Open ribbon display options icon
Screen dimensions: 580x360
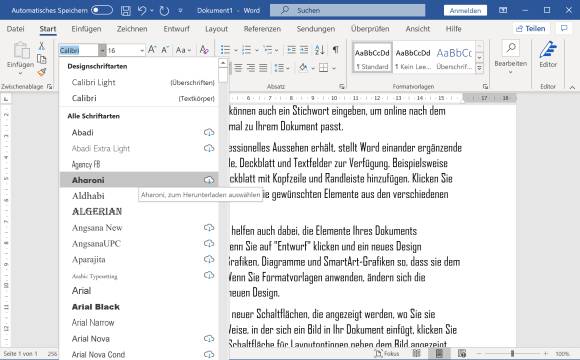[x=503, y=10]
